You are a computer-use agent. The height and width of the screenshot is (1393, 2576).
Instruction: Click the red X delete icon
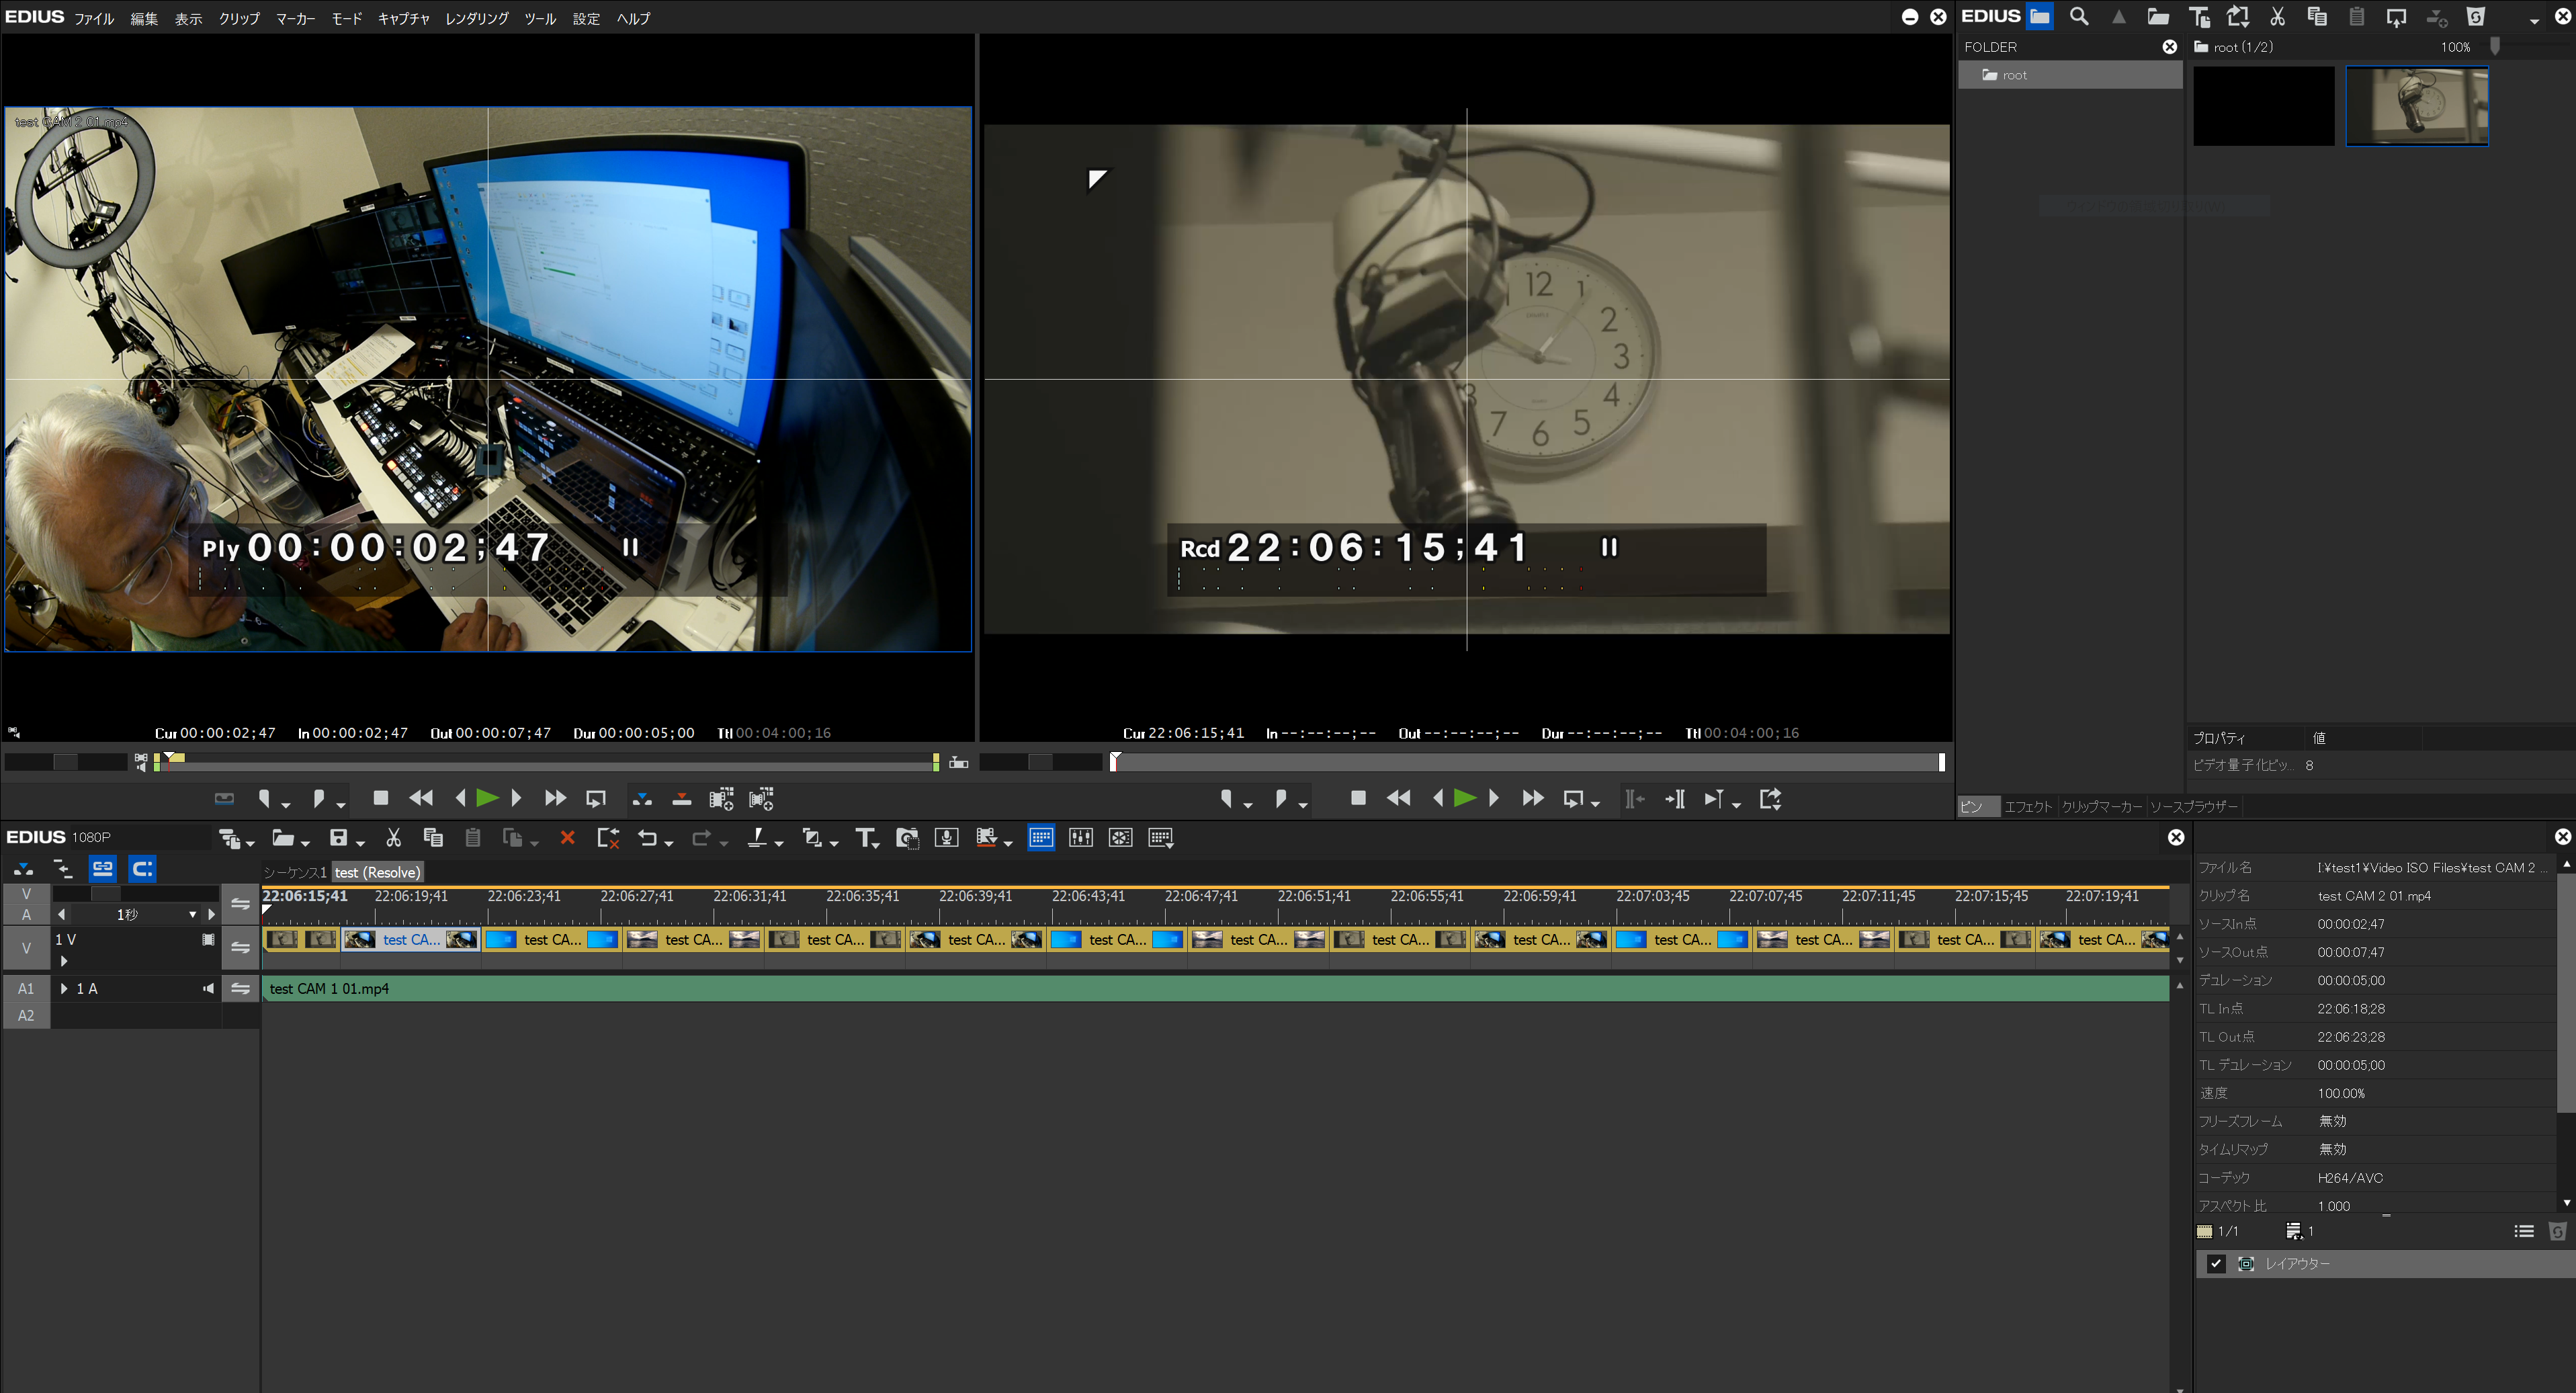[567, 838]
